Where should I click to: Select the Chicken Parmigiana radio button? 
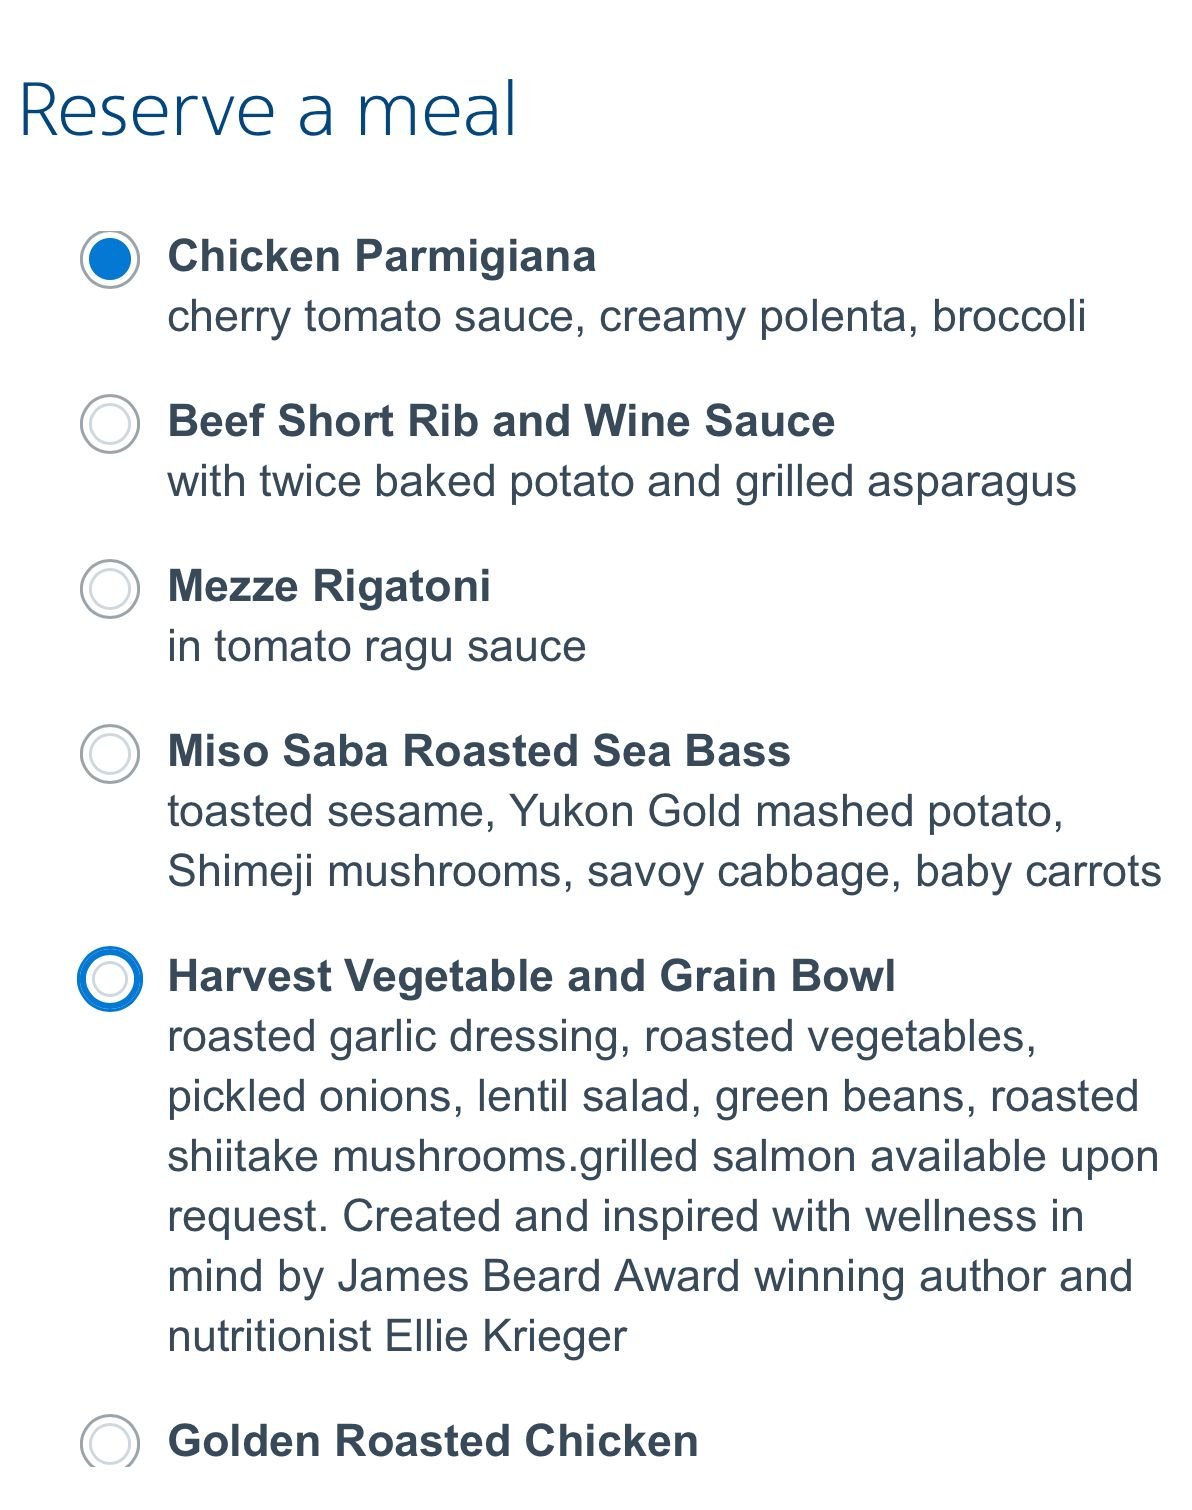[109, 260]
